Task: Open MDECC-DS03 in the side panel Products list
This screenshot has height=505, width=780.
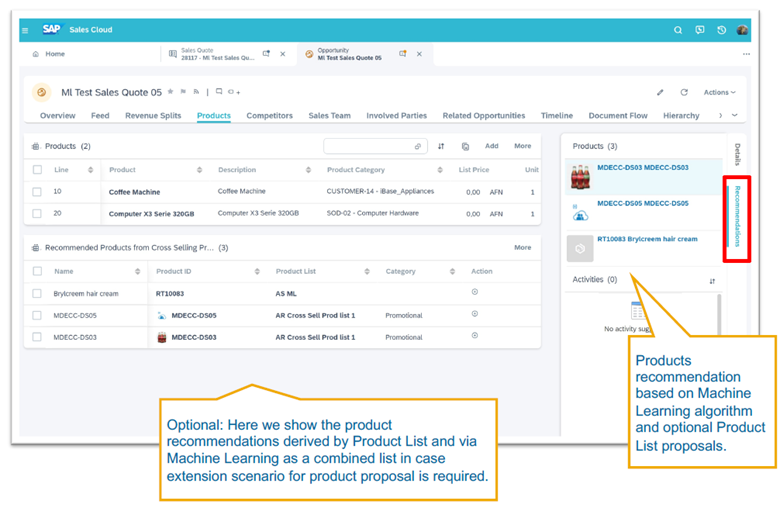Action: [x=643, y=168]
